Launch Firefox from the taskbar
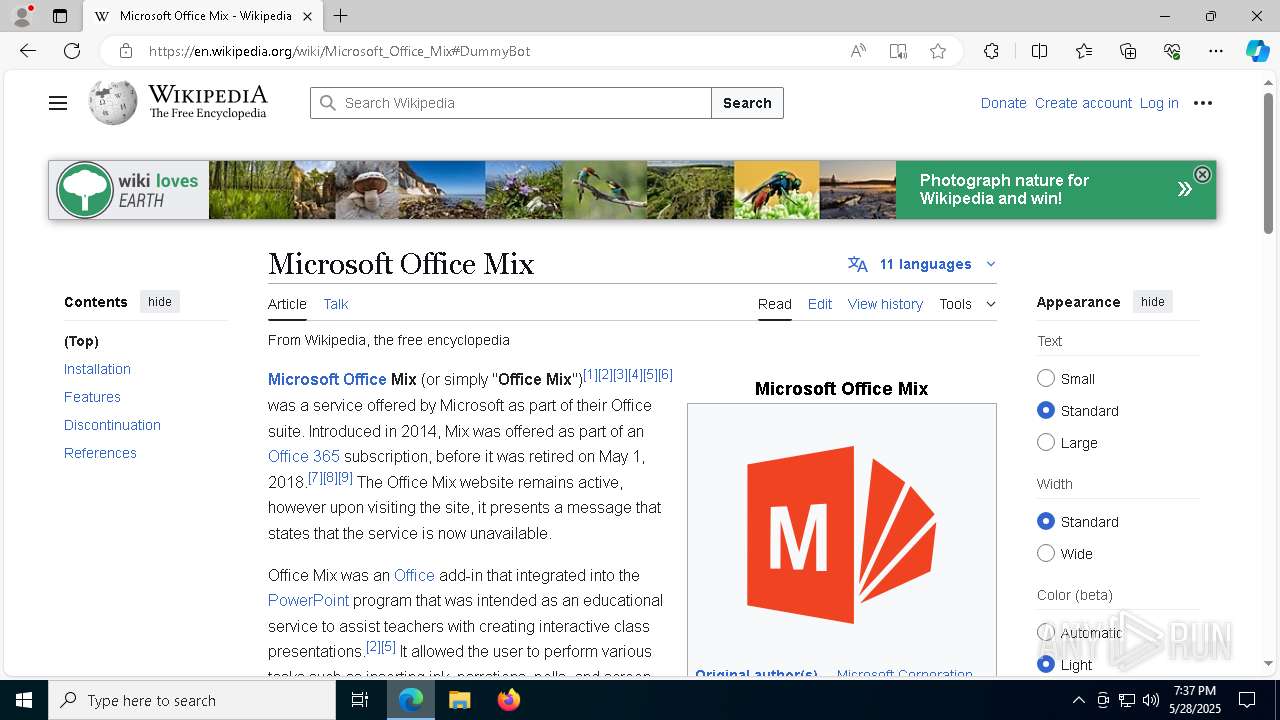Viewport: 1280px width, 720px height. point(508,700)
